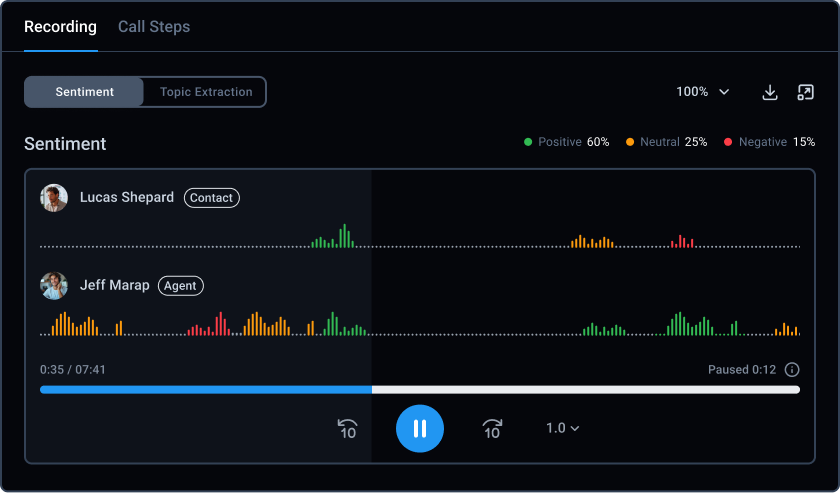Toggle the Negative sentiment legend
The width and height of the screenshot is (840, 493).
pos(769,142)
